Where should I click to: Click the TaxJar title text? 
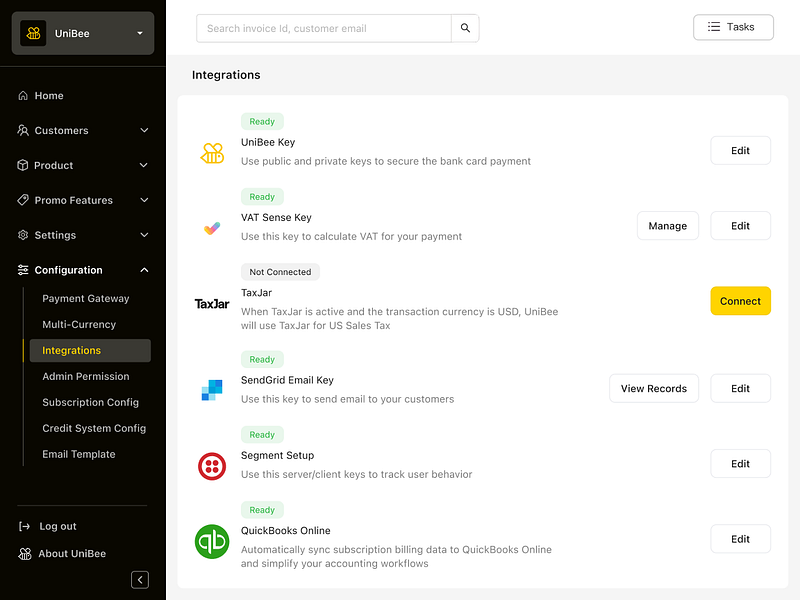point(256,293)
